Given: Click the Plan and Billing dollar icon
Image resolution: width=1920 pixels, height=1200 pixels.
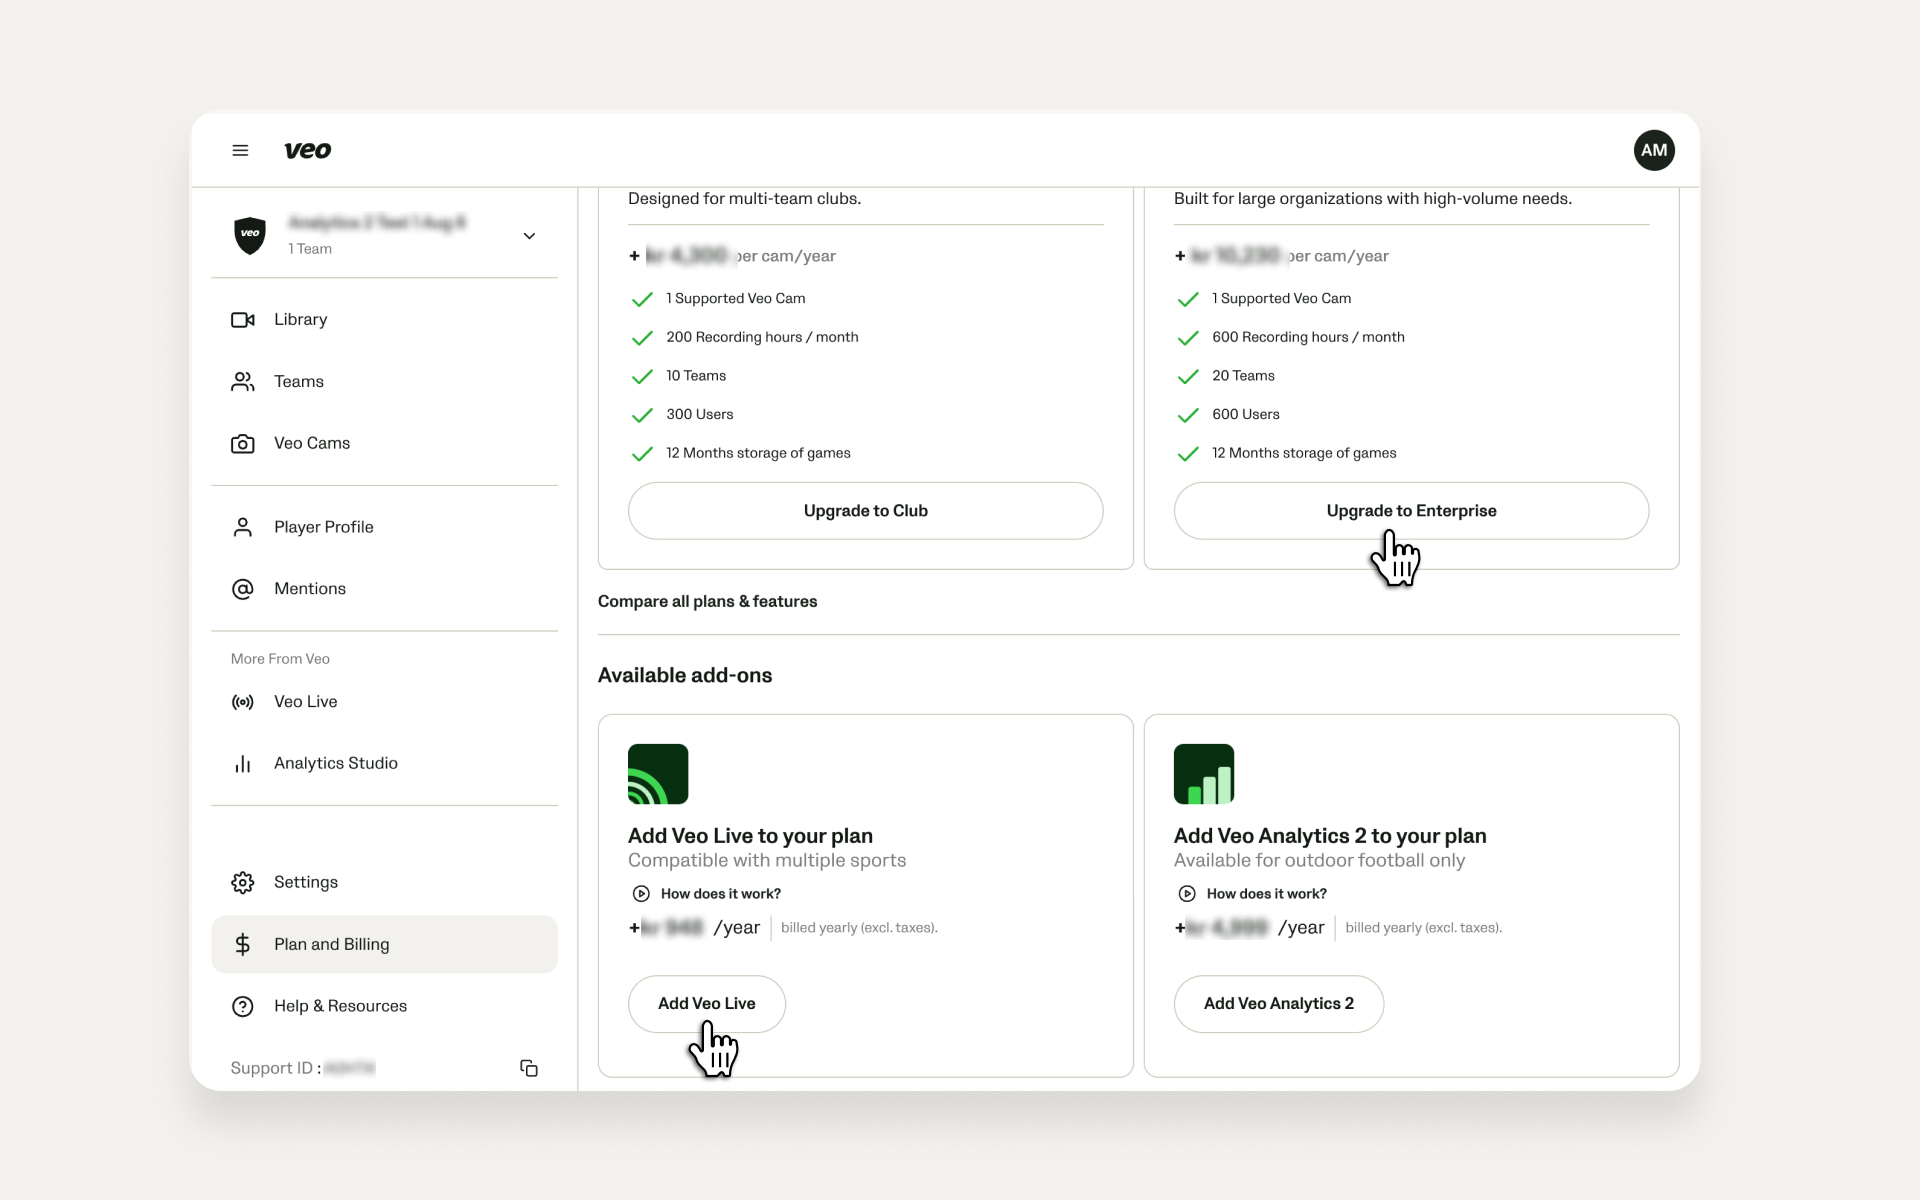Looking at the screenshot, I should coord(243,944).
